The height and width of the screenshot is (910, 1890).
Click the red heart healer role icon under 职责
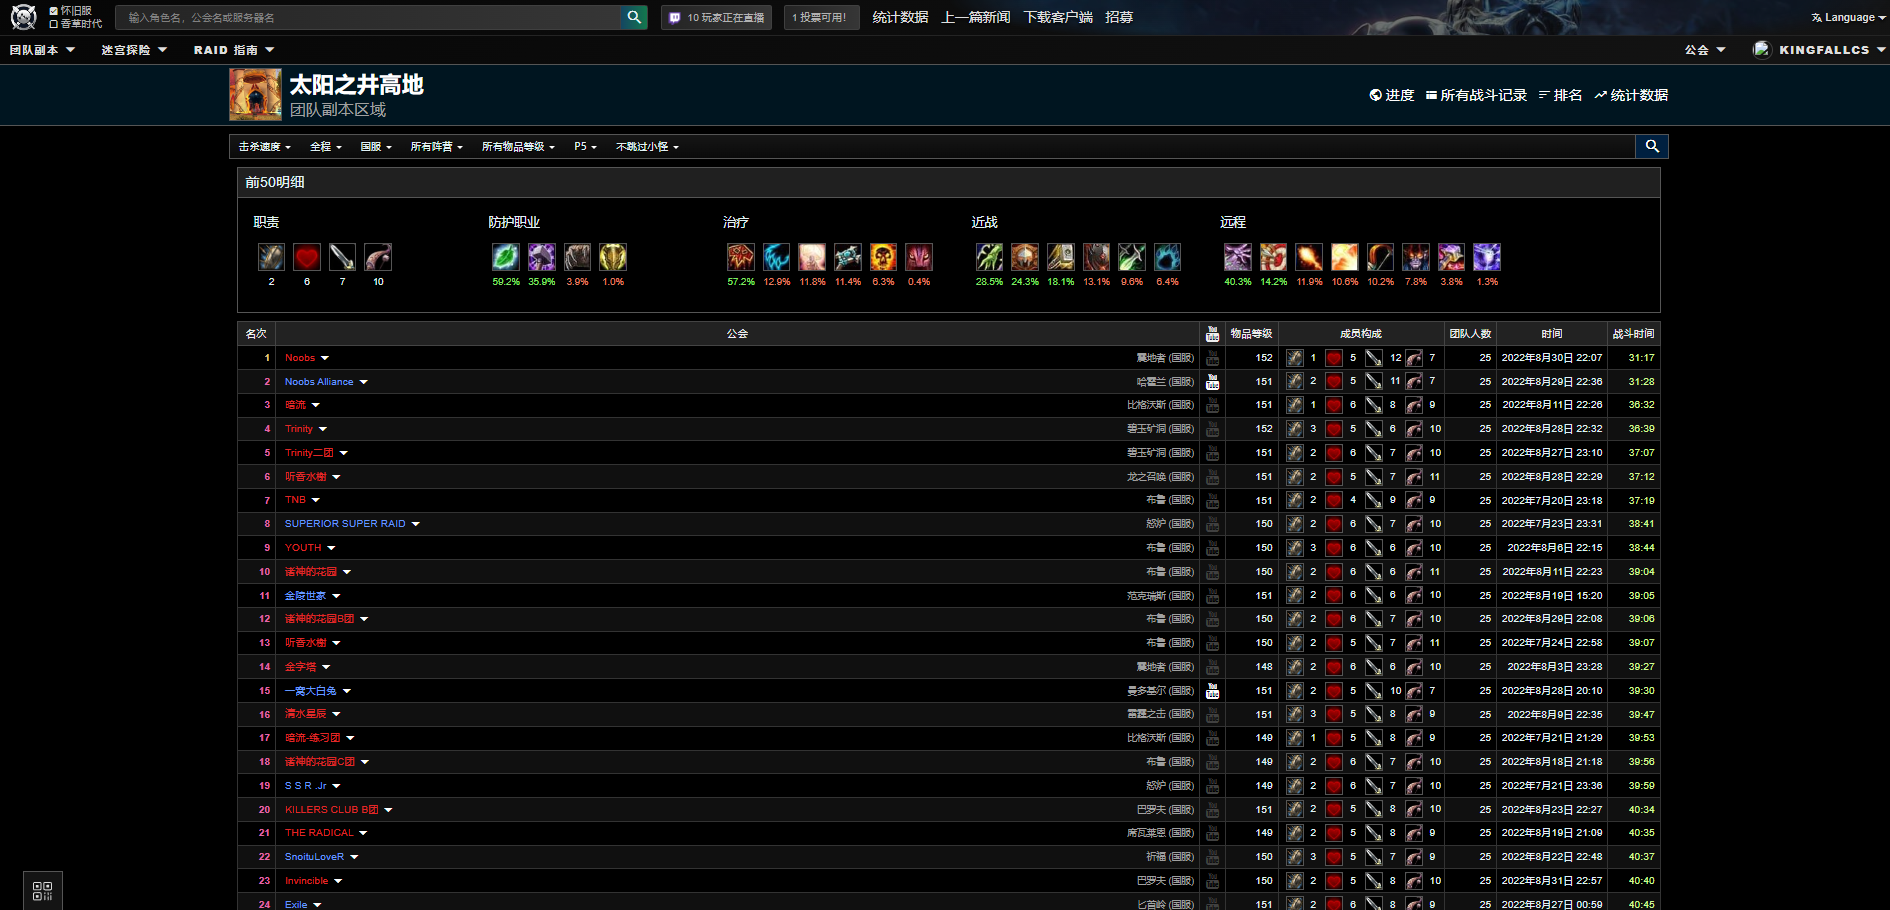(x=307, y=258)
